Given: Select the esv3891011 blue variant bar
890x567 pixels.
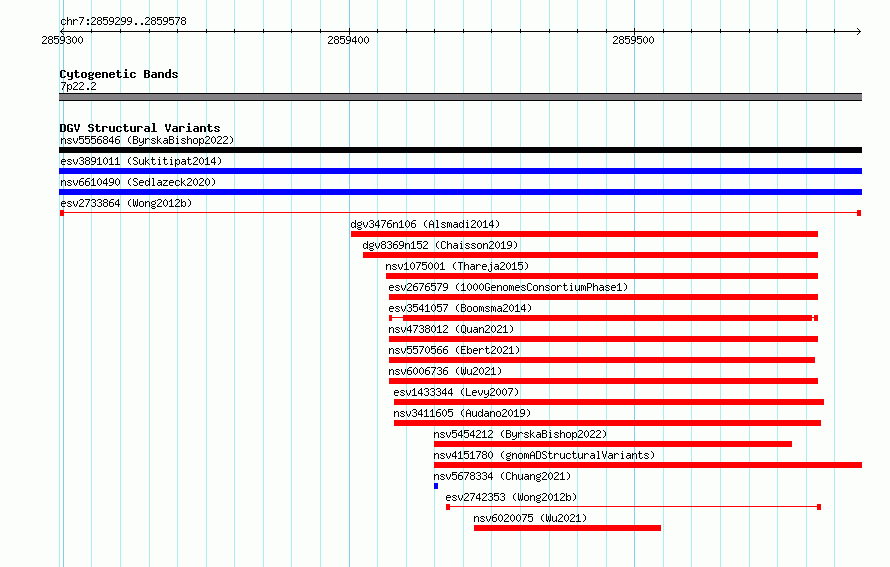Looking at the screenshot, I should [x=460, y=171].
